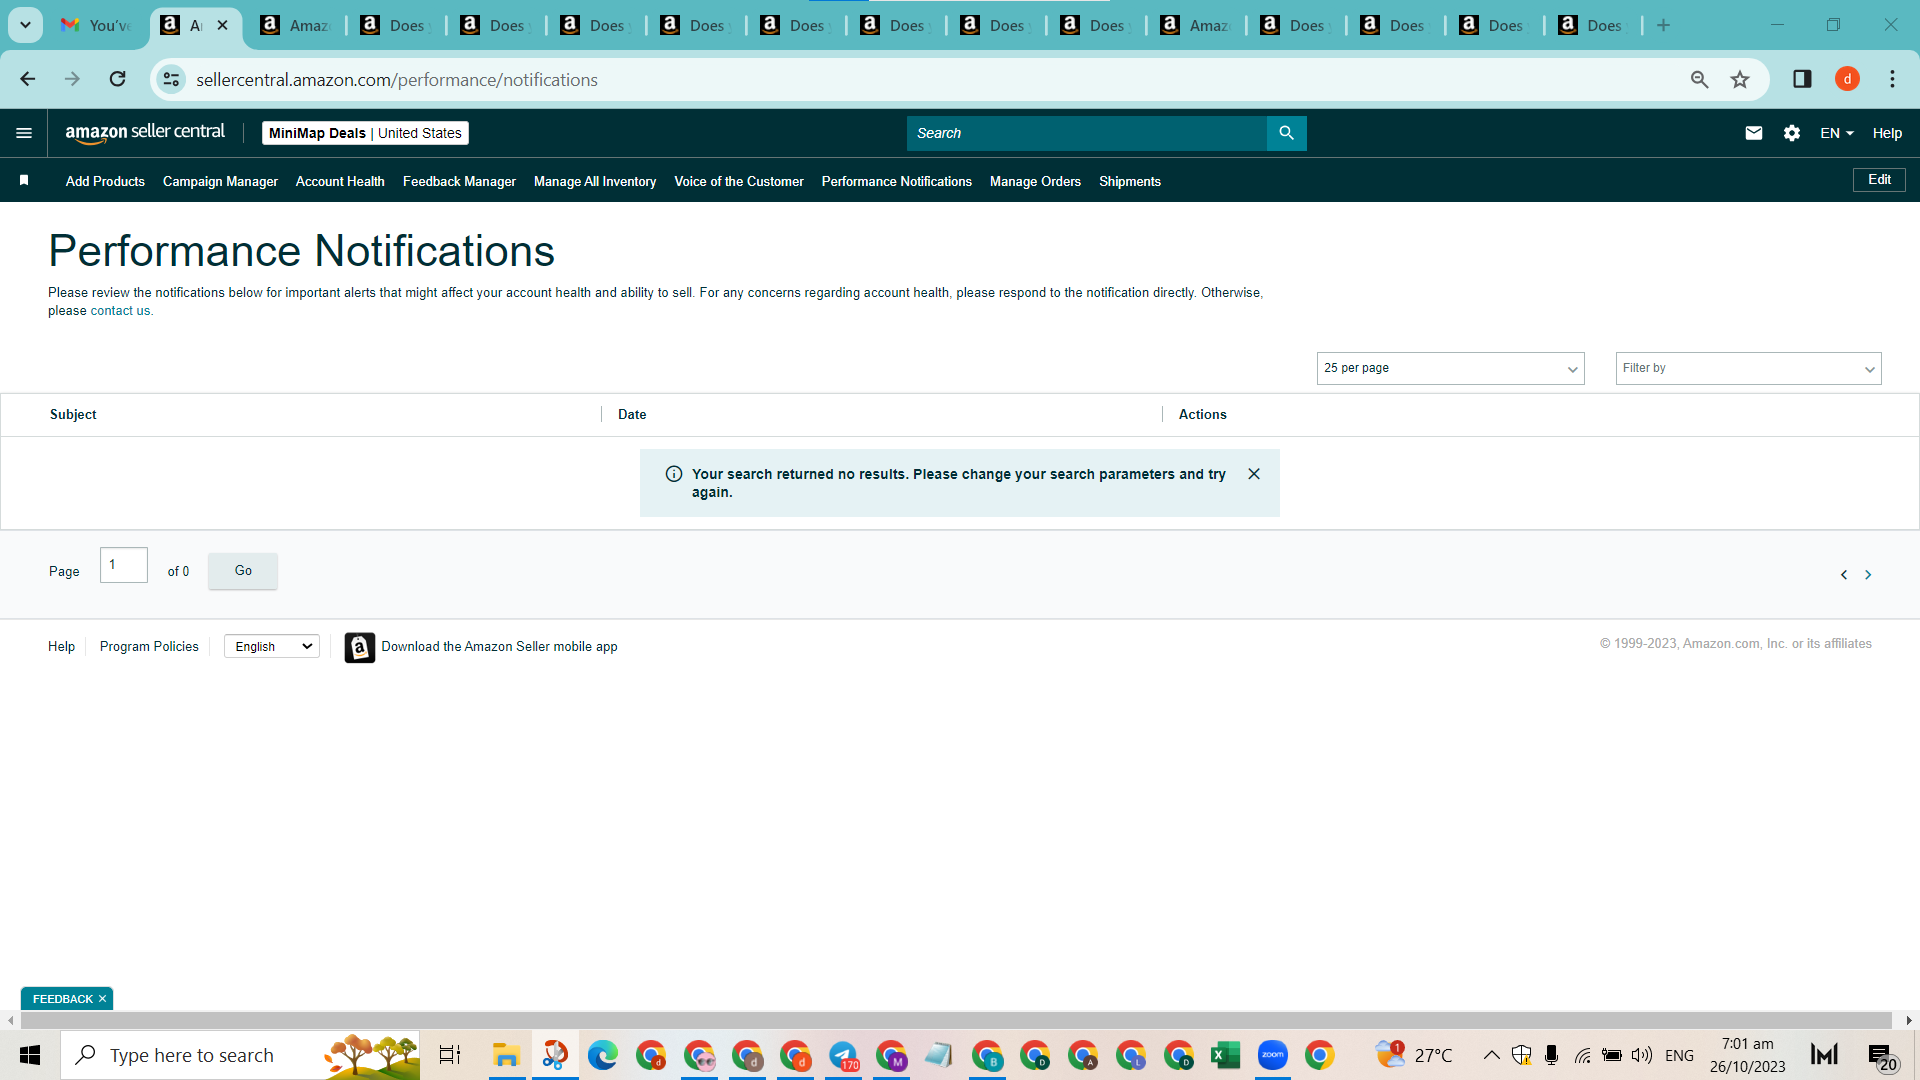Open the Help link in the header
1920x1080 pixels.
1887,133
